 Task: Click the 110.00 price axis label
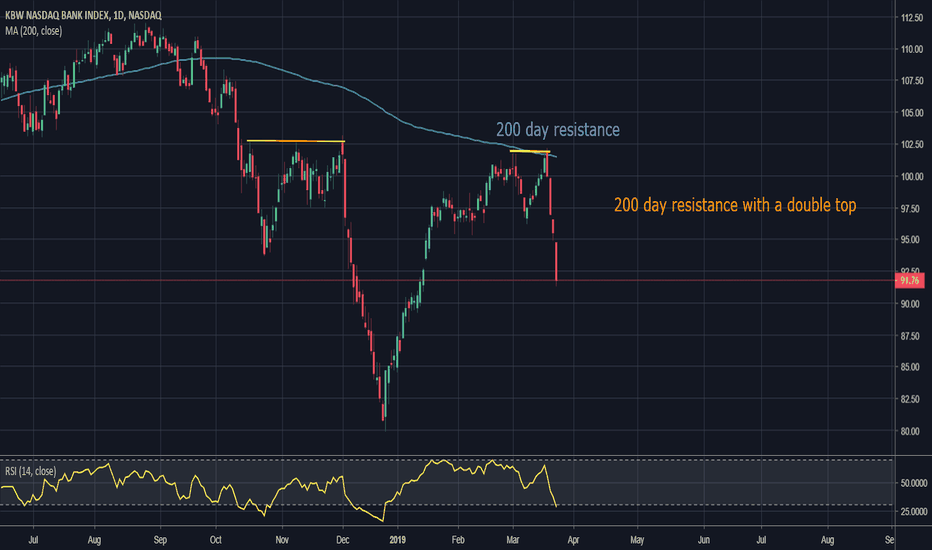[912, 49]
